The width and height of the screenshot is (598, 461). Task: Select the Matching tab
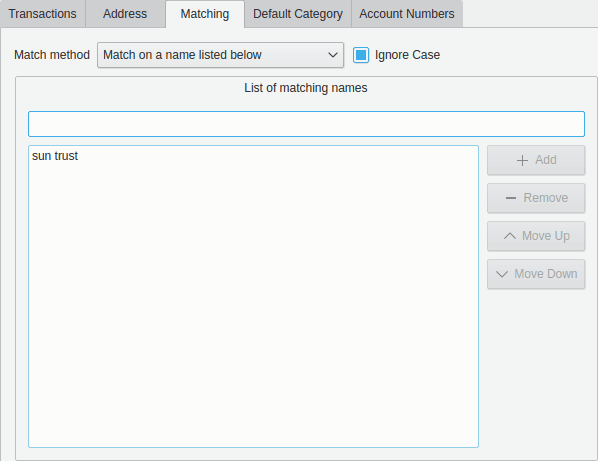click(205, 14)
